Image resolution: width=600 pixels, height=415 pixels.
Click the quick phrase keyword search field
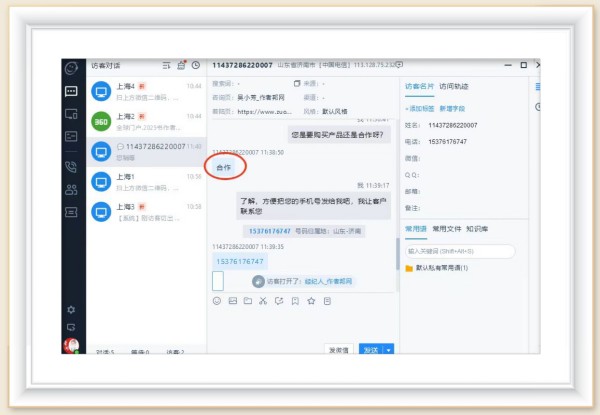click(x=460, y=251)
